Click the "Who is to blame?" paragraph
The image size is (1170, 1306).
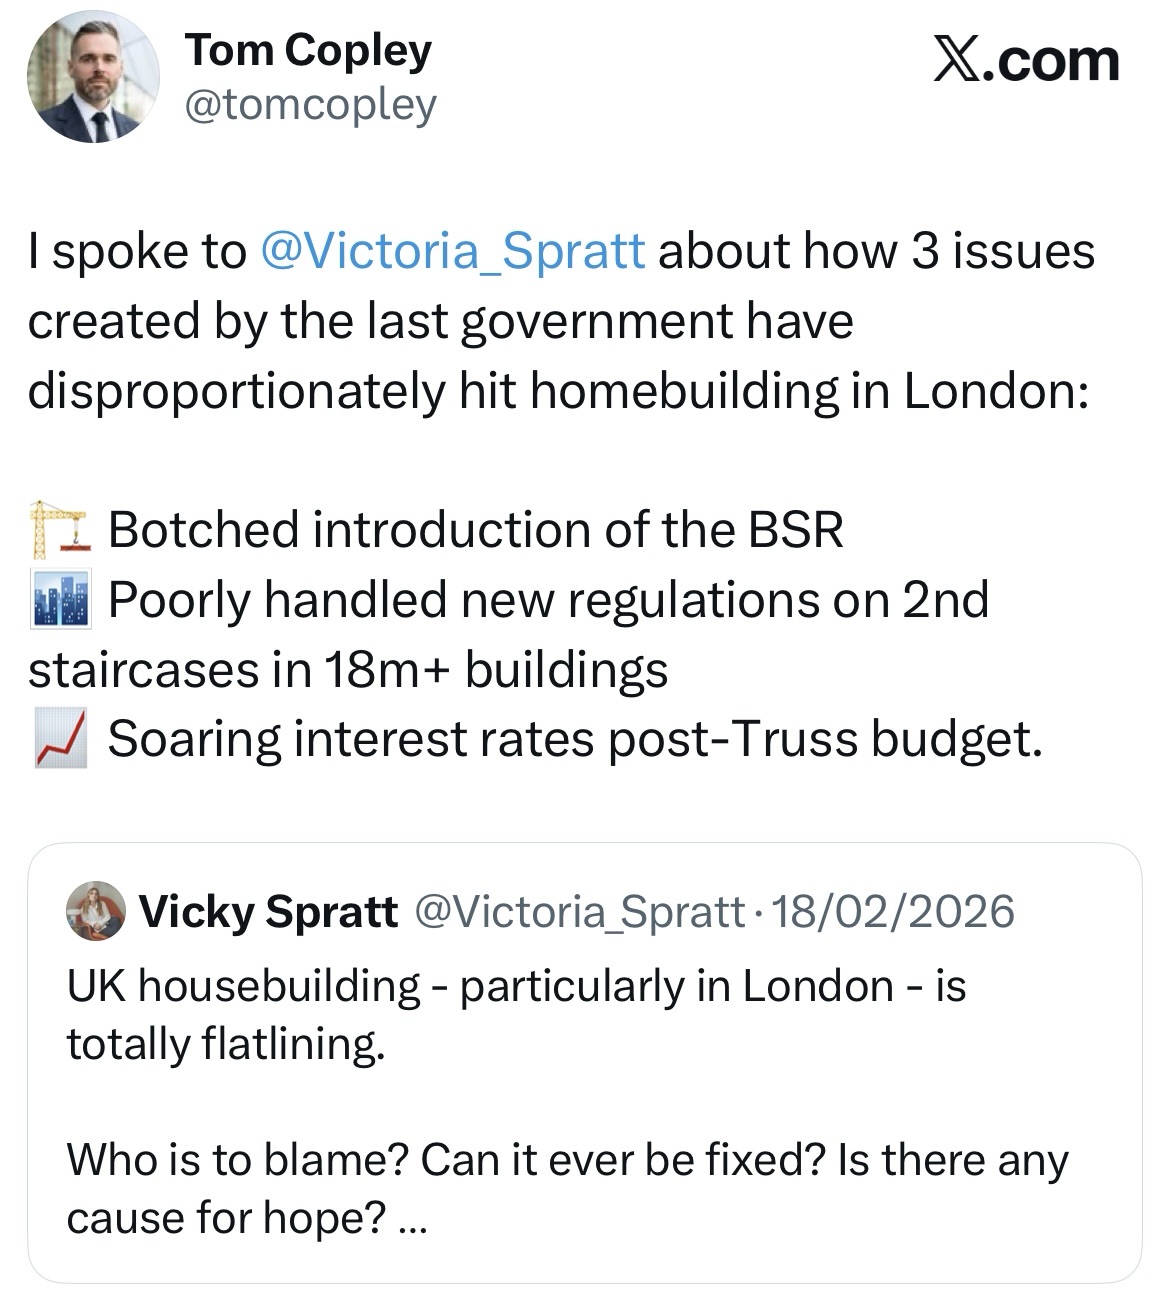tap(566, 1161)
